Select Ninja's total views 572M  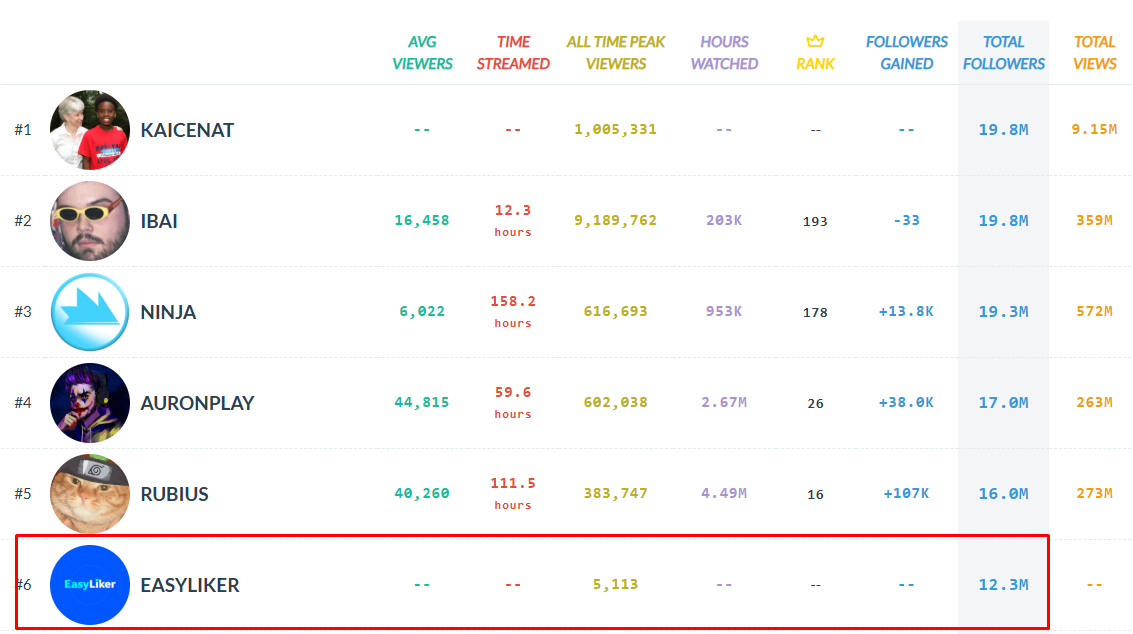[1095, 312]
